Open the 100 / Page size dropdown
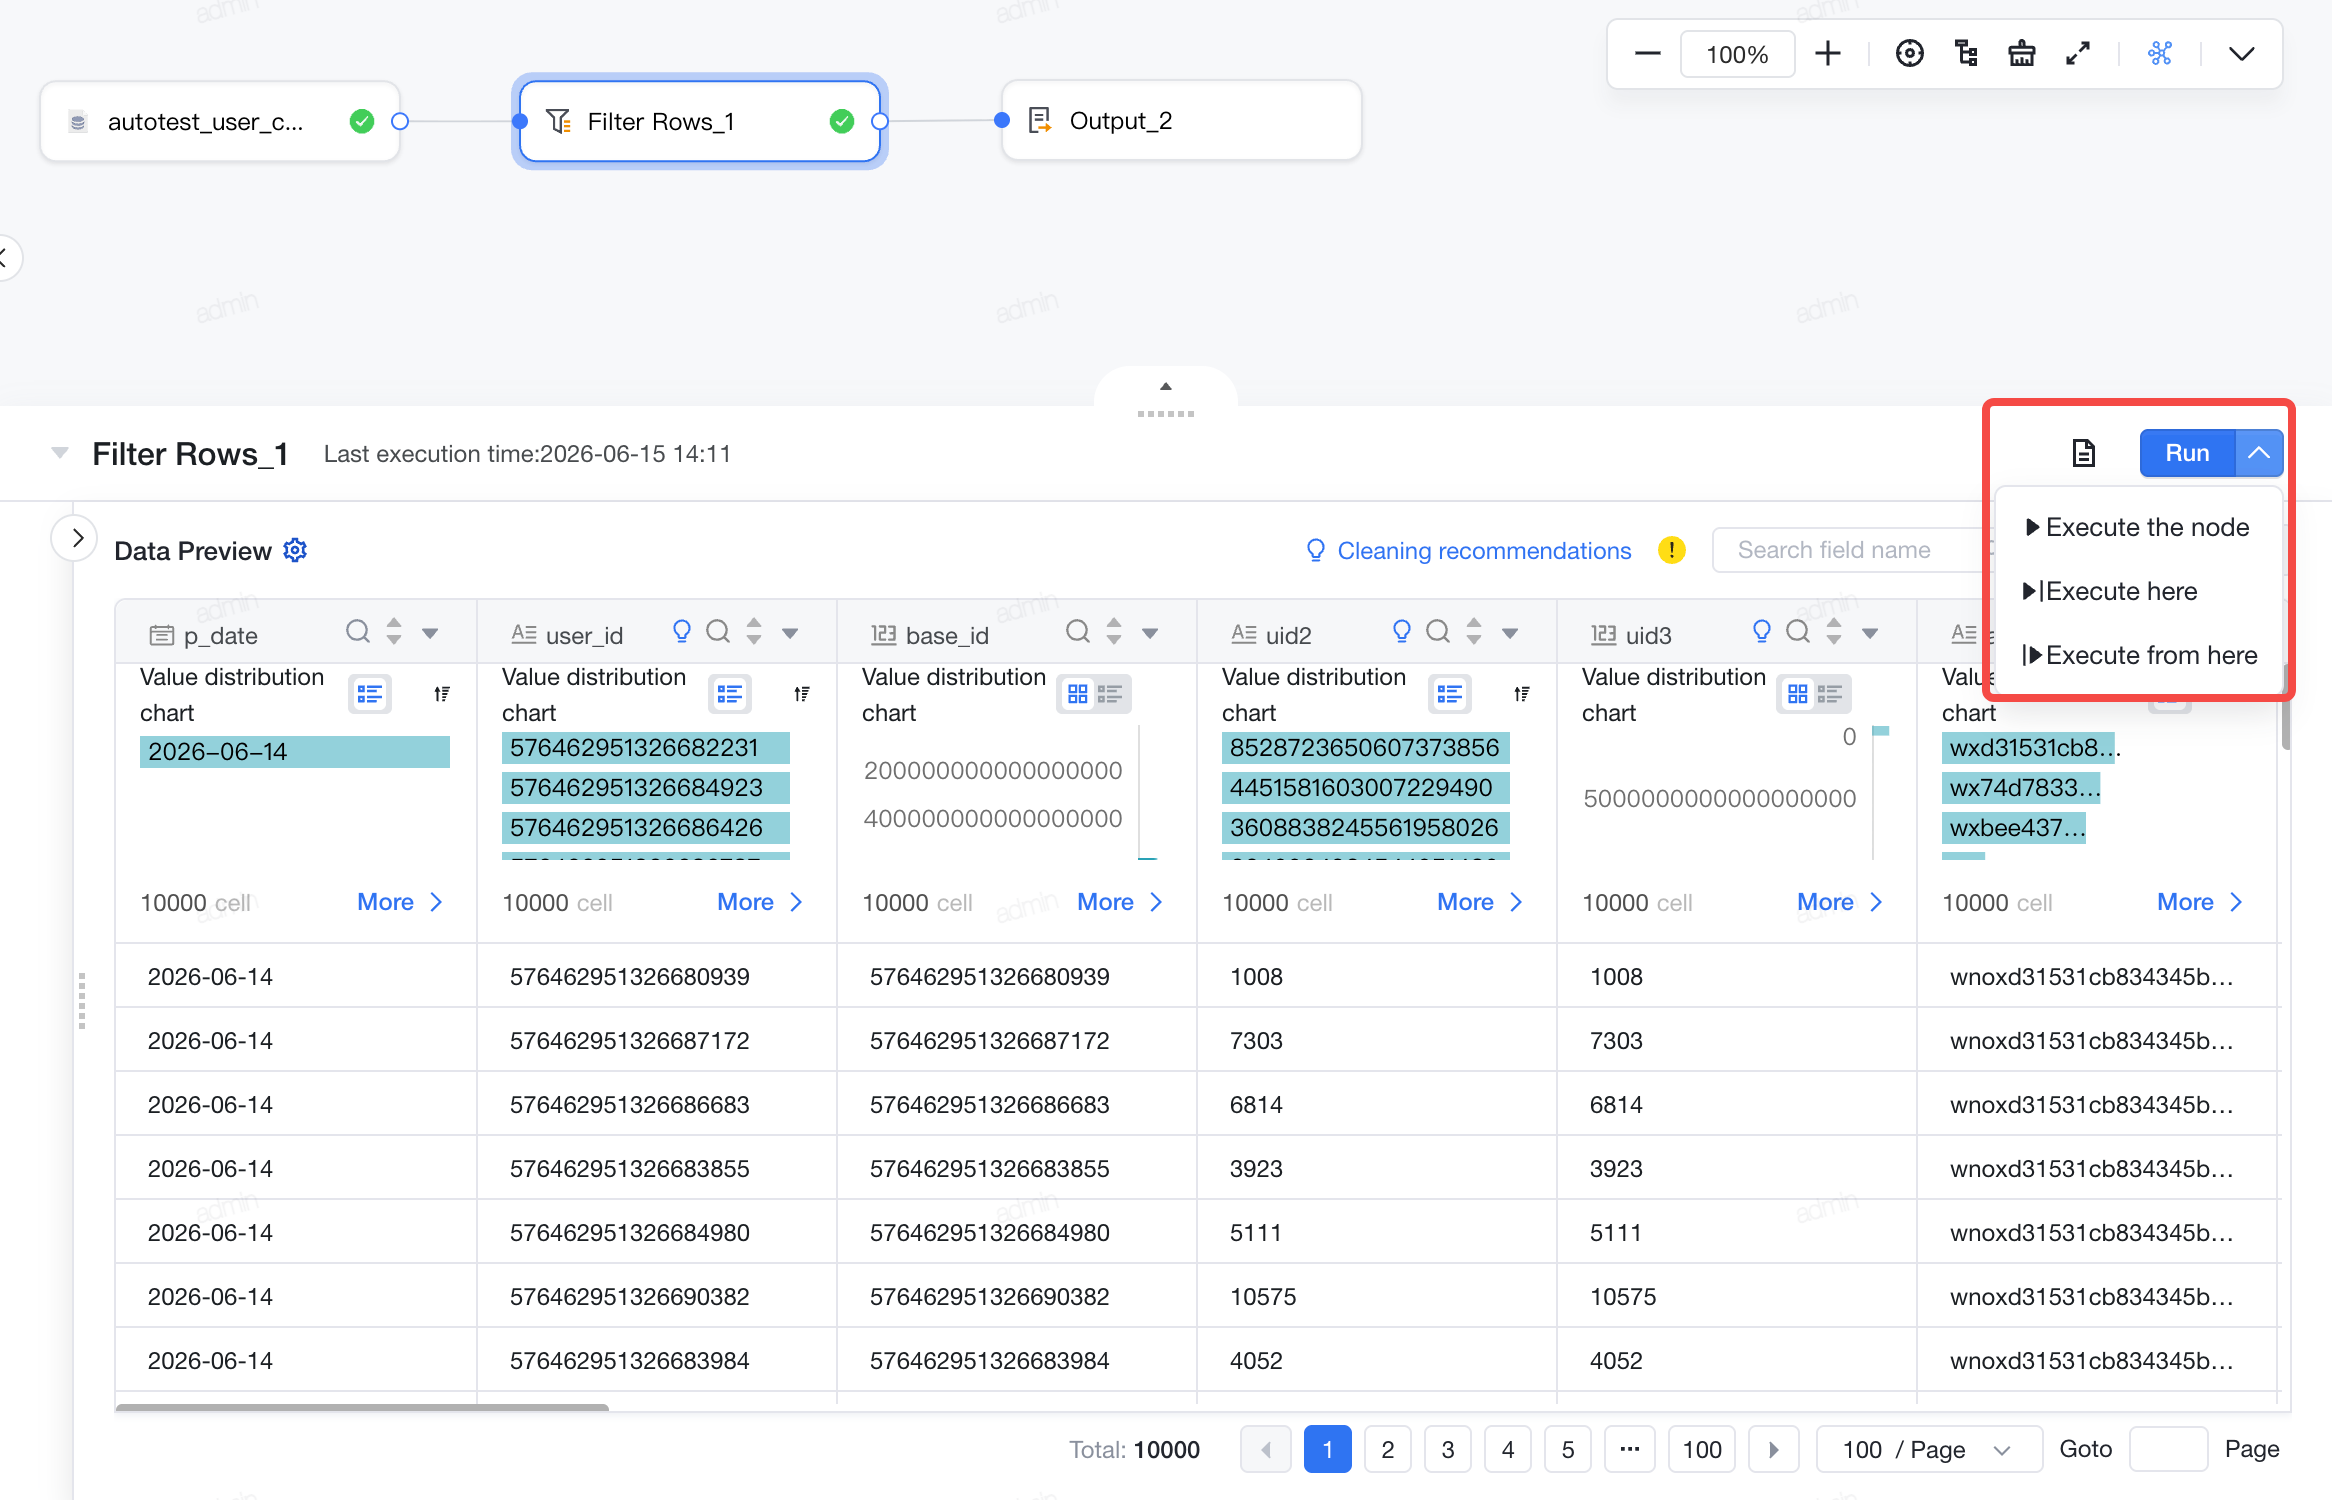This screenshot has height=1500, width=2332. click(1928, 1450)
